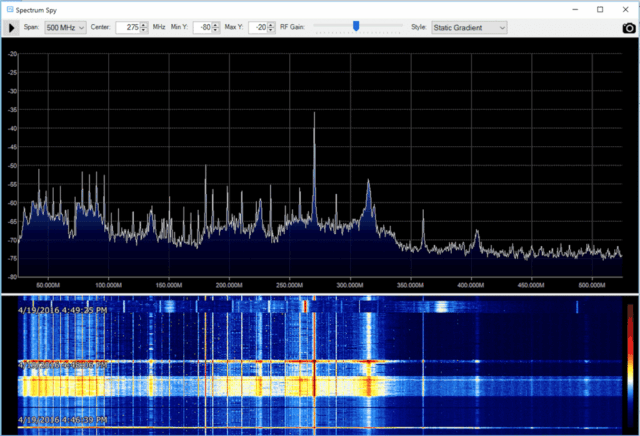The height and width of the screenshot is (436, 640).
Task: Maximize the Spectrum Spy window
Action: [x=599, y=9]
